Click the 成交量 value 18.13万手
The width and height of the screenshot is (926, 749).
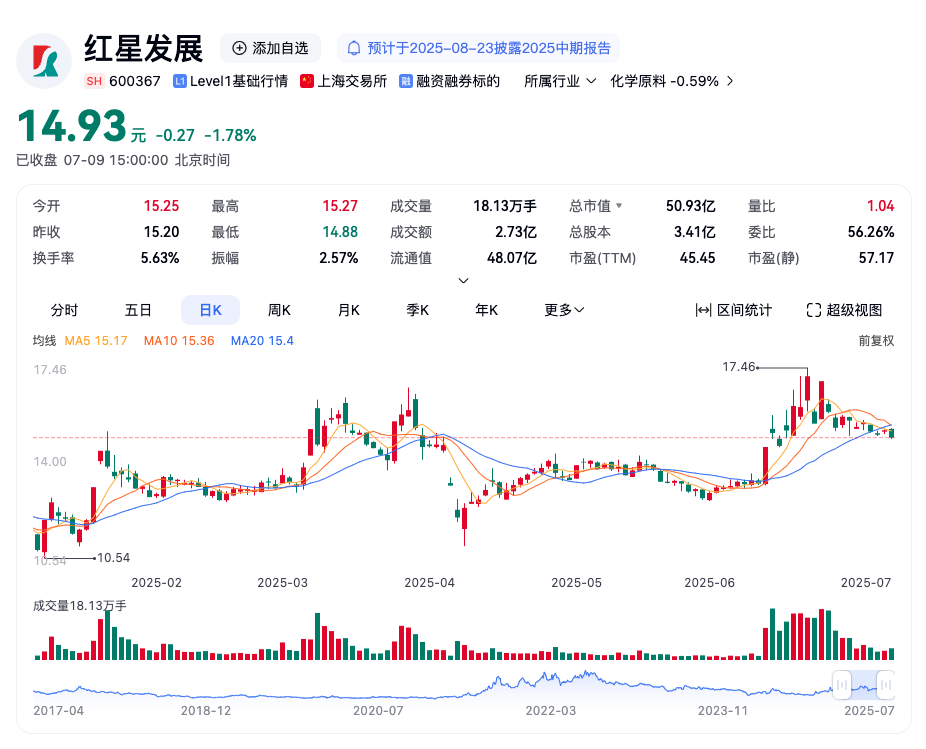coord(505,206)
